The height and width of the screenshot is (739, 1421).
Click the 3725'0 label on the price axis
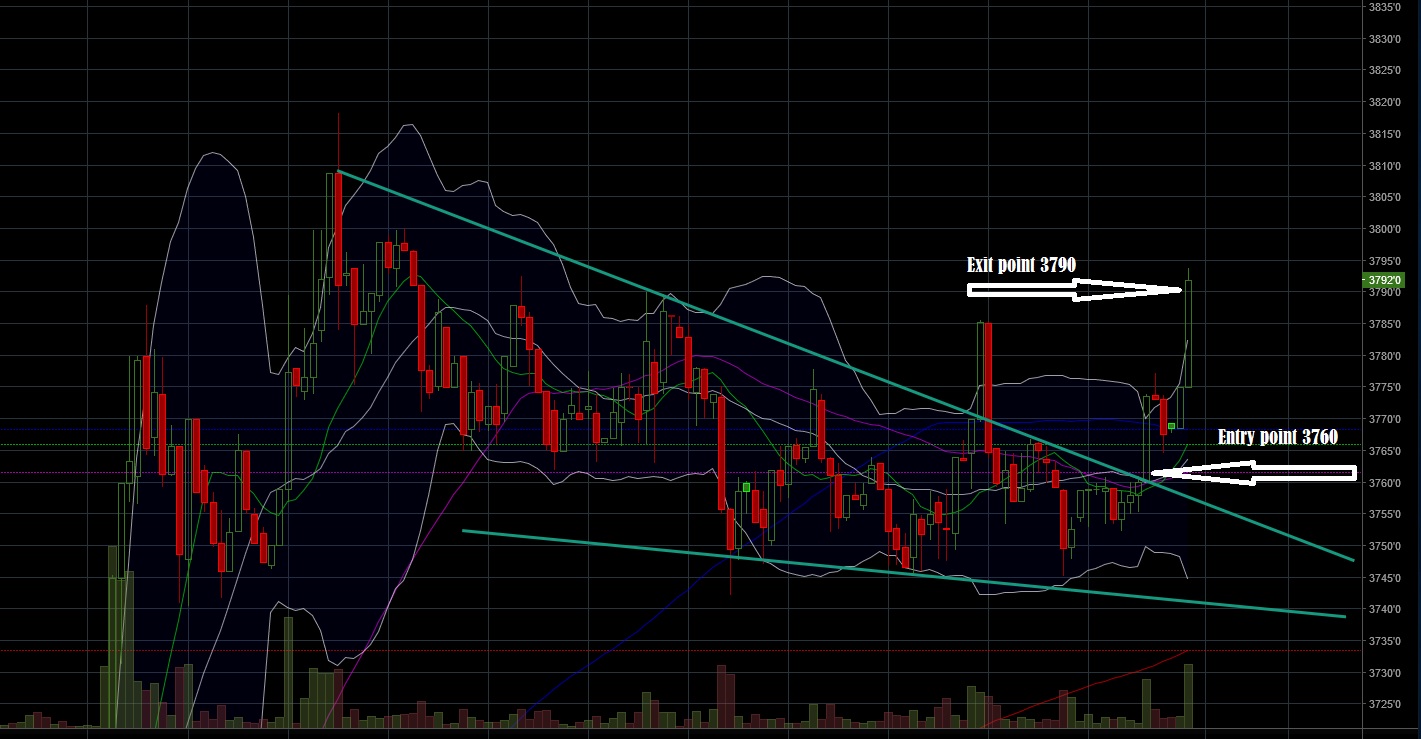point(1383,704)
